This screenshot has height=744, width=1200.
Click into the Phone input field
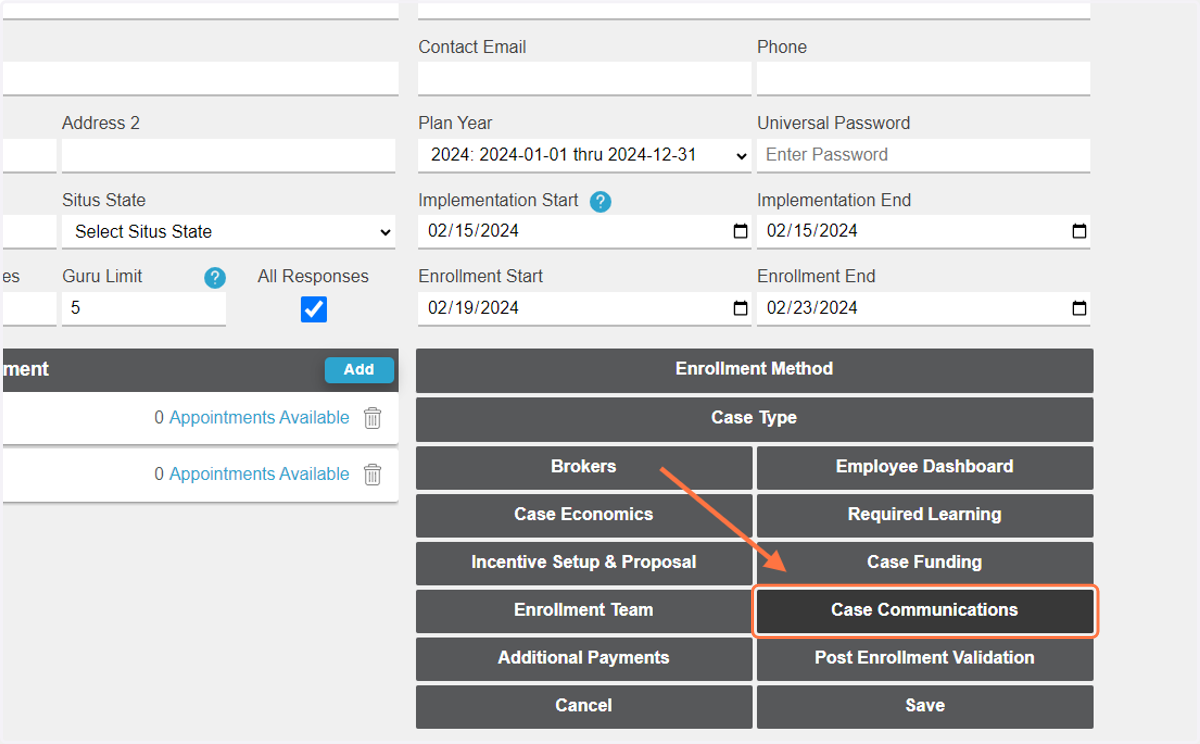tap(924, 78)
